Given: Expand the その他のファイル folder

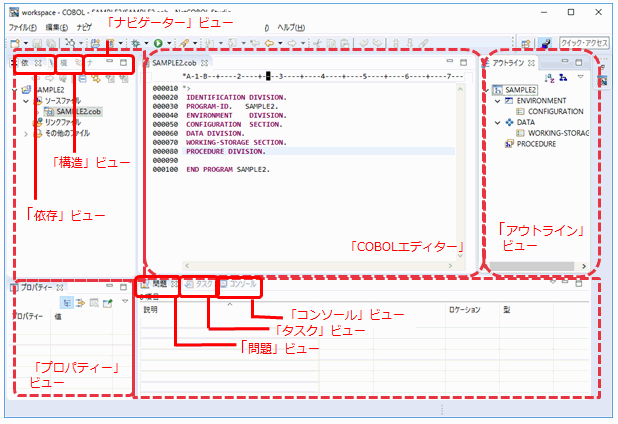Looking at the screenshot, I should (x=26, y=133).
